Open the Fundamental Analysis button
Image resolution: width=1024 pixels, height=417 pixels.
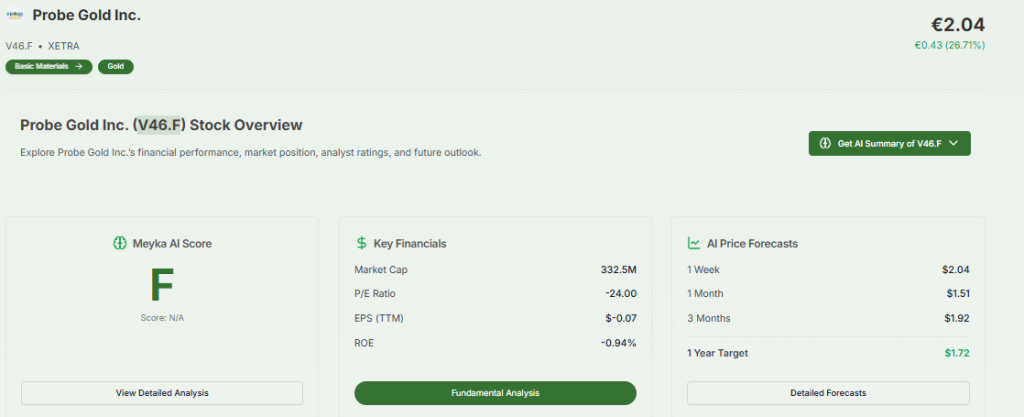click(495, 393)
